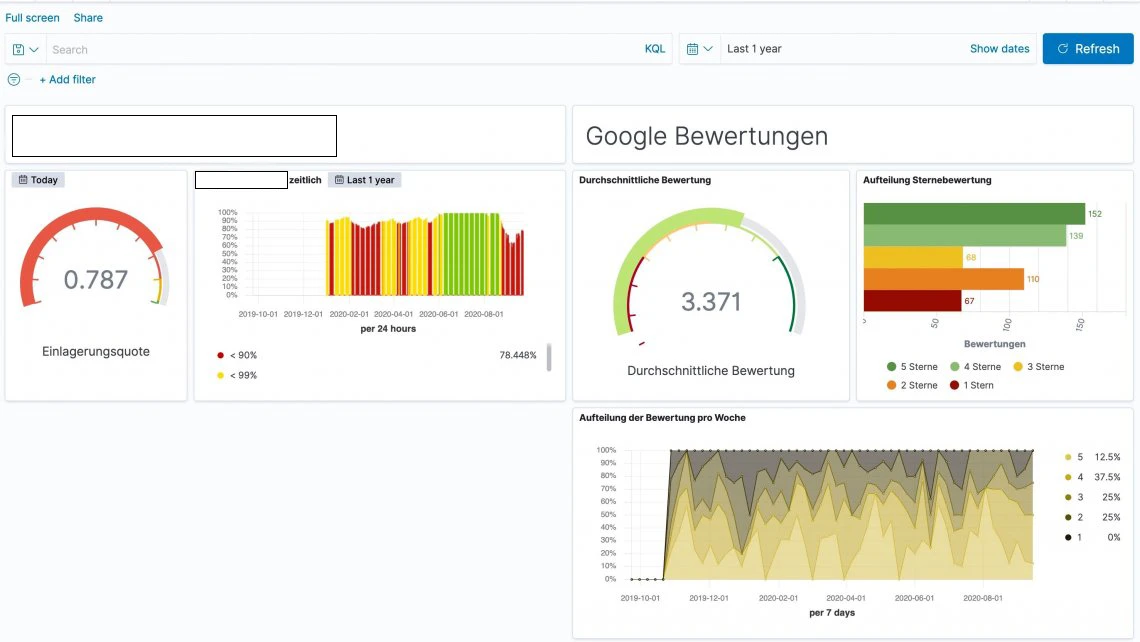The width and height of the screenshot is (1140, 642).
Task: Open the saved query menu icon
Action: (x=18, y=49)
